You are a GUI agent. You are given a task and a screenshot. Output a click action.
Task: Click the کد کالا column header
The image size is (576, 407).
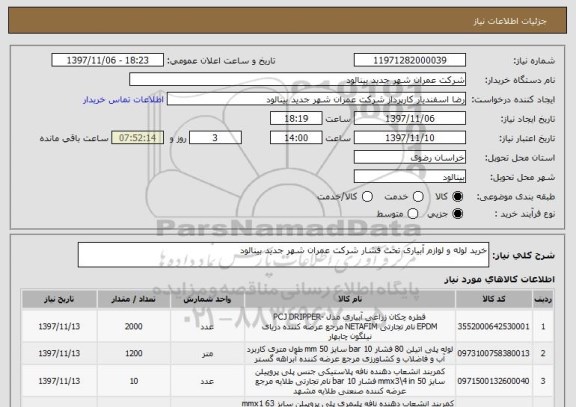[494, 299]
